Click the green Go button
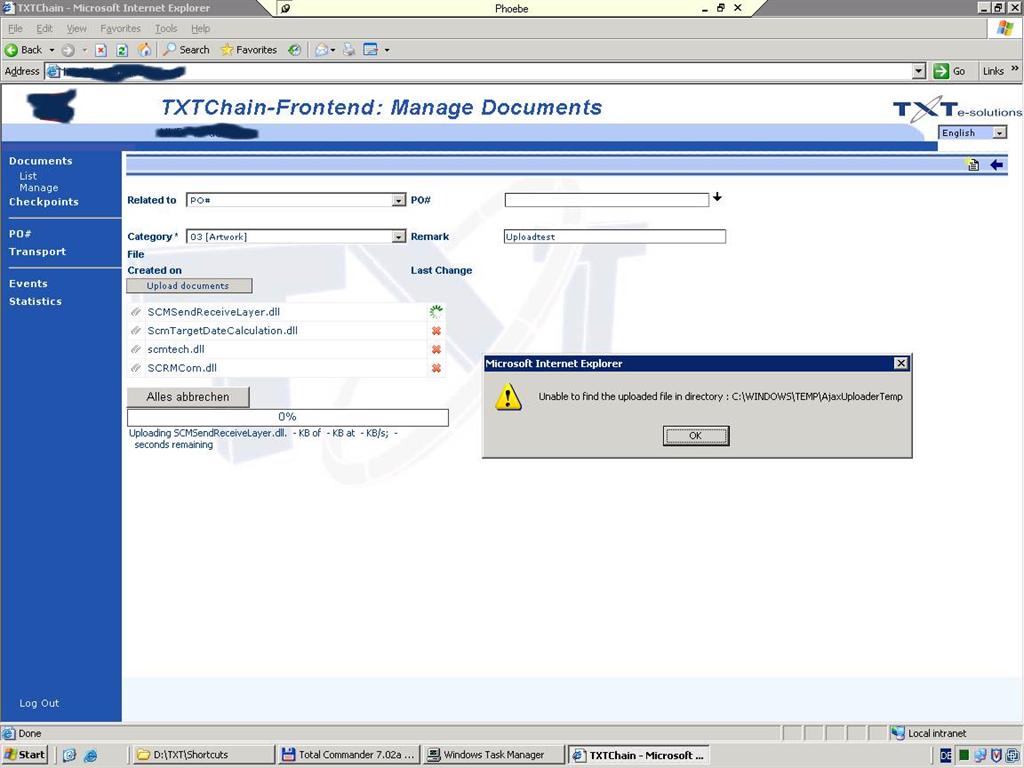The image size is (1024, 768). (x=950, y=71)
